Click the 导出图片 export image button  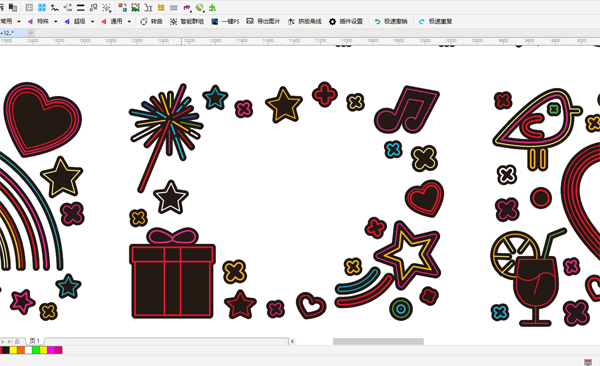(263, 21)
